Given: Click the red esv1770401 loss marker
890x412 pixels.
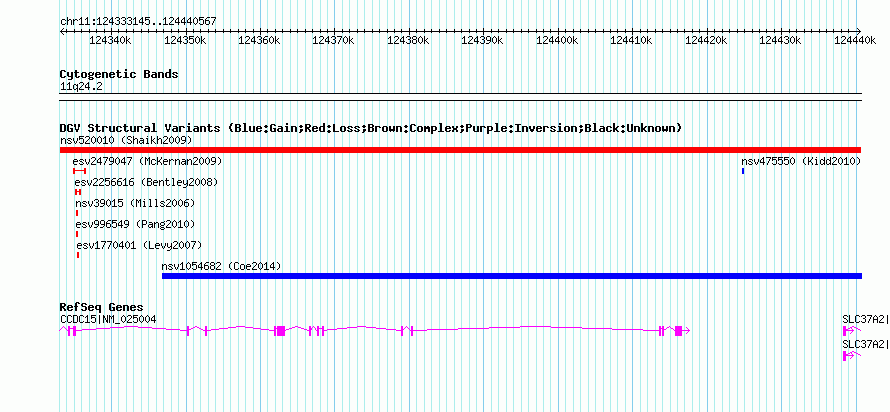Looking at the screenshot, I should pos(78,255).
